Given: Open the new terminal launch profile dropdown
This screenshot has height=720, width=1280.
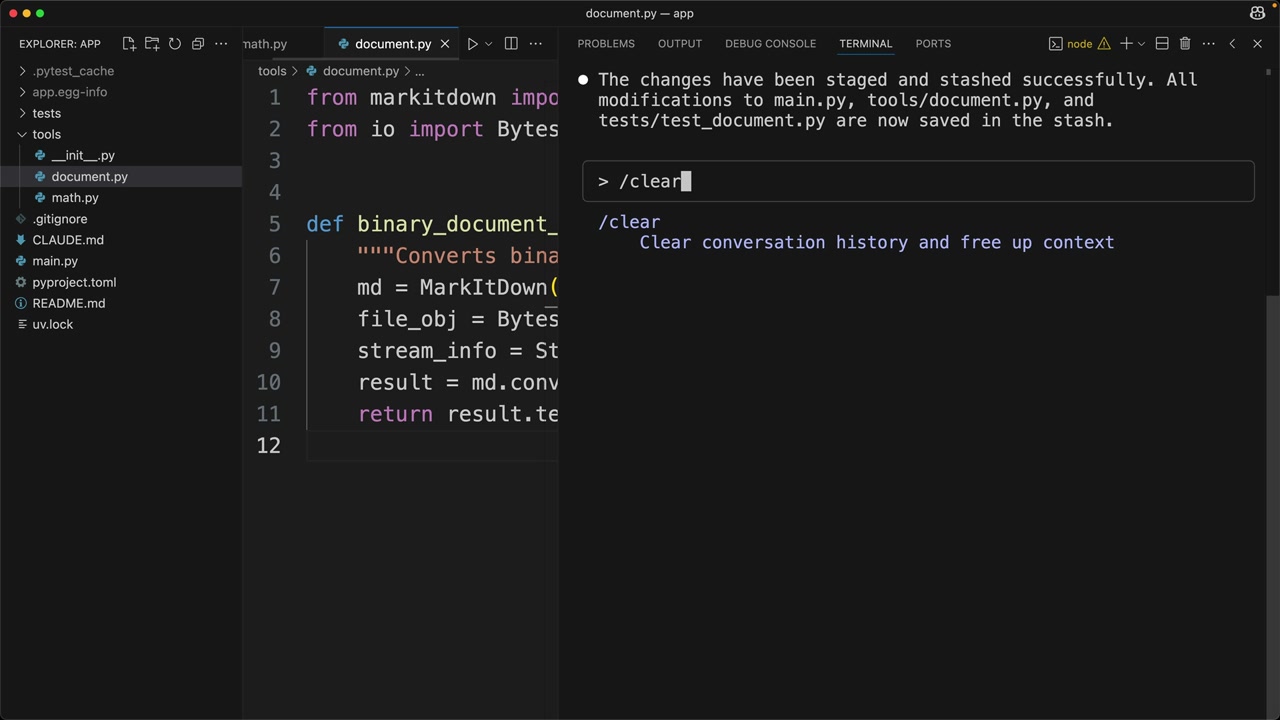Looking at the screenshot, I should 1141,44.
